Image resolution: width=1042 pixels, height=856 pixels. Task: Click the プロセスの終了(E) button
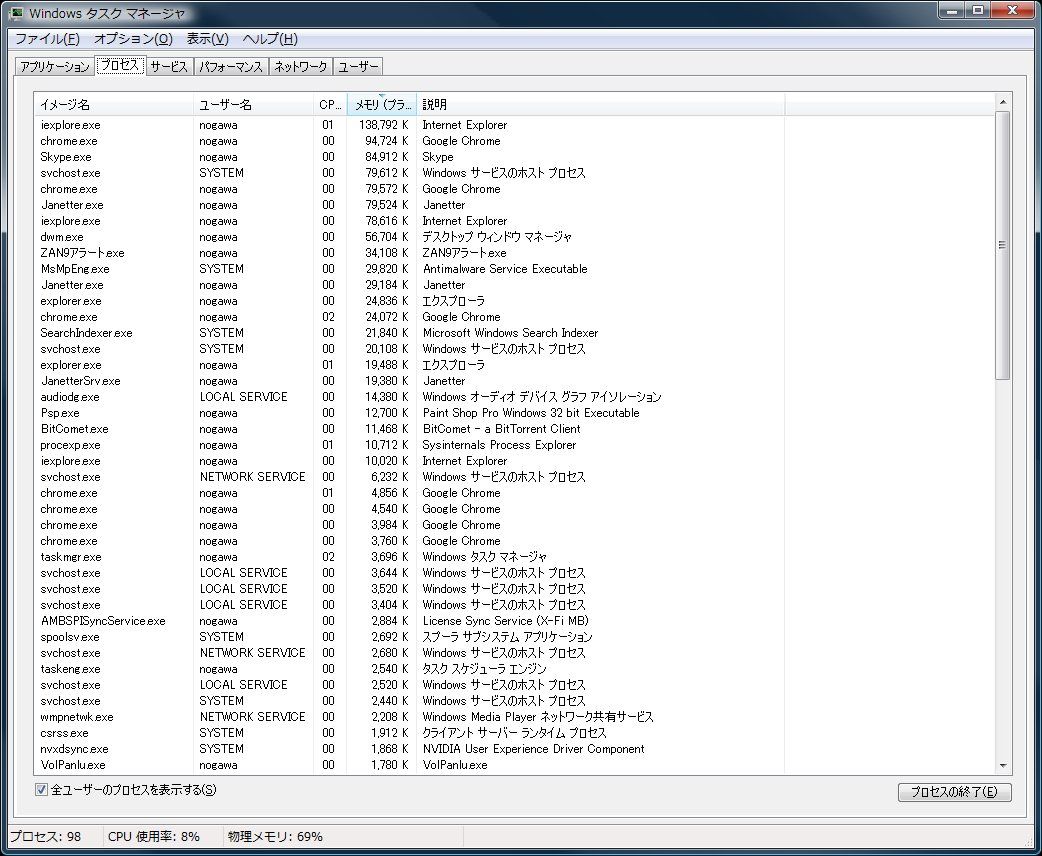[x=954, y=792]
